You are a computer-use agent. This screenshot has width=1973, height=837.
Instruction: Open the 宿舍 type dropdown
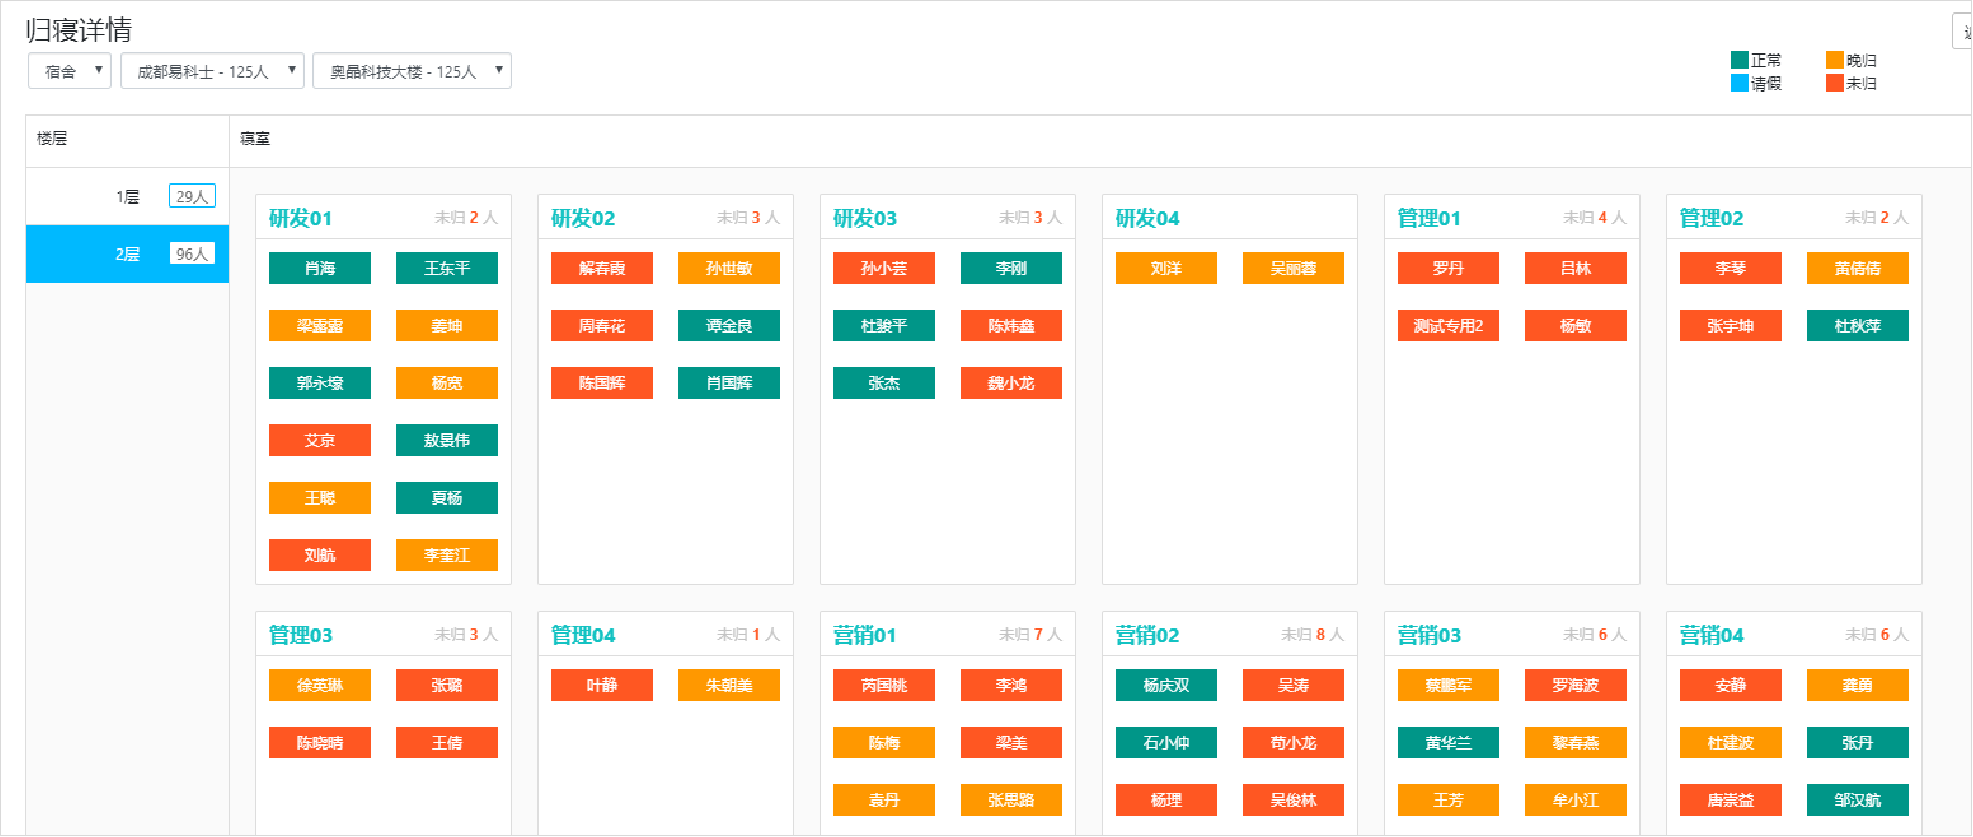69,71
